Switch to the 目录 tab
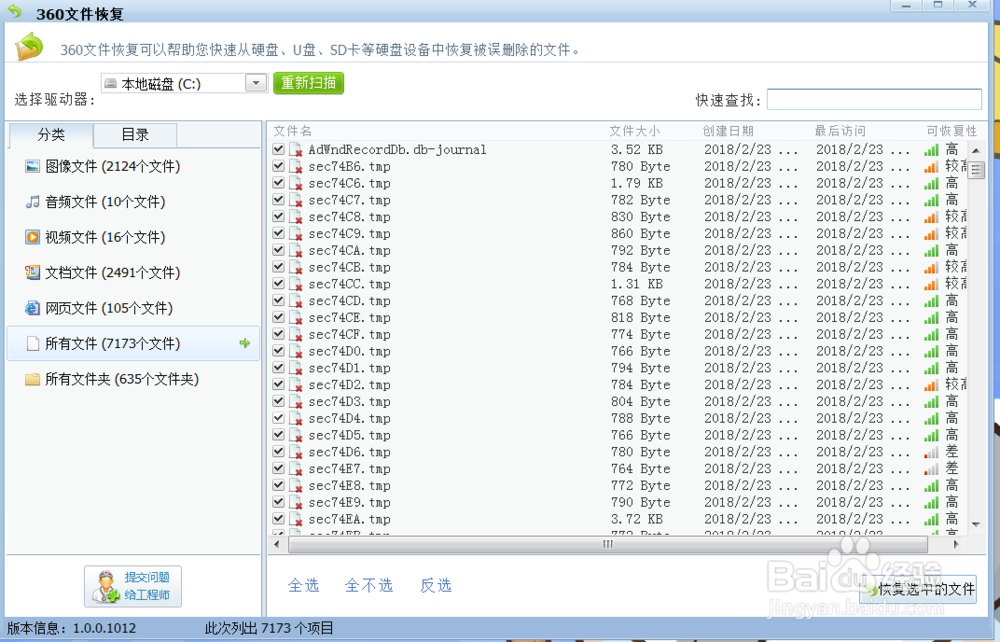 coord(135,135)
